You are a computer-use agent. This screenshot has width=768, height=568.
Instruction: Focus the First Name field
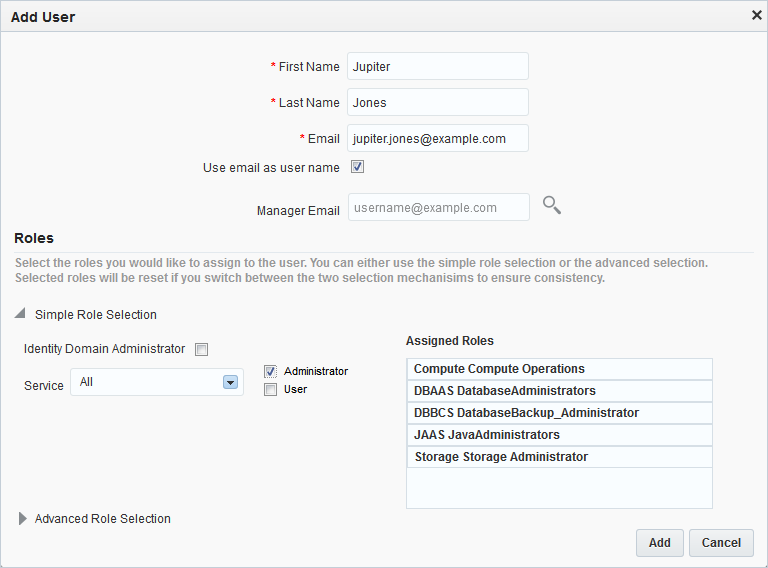click(x=438, y=66)
